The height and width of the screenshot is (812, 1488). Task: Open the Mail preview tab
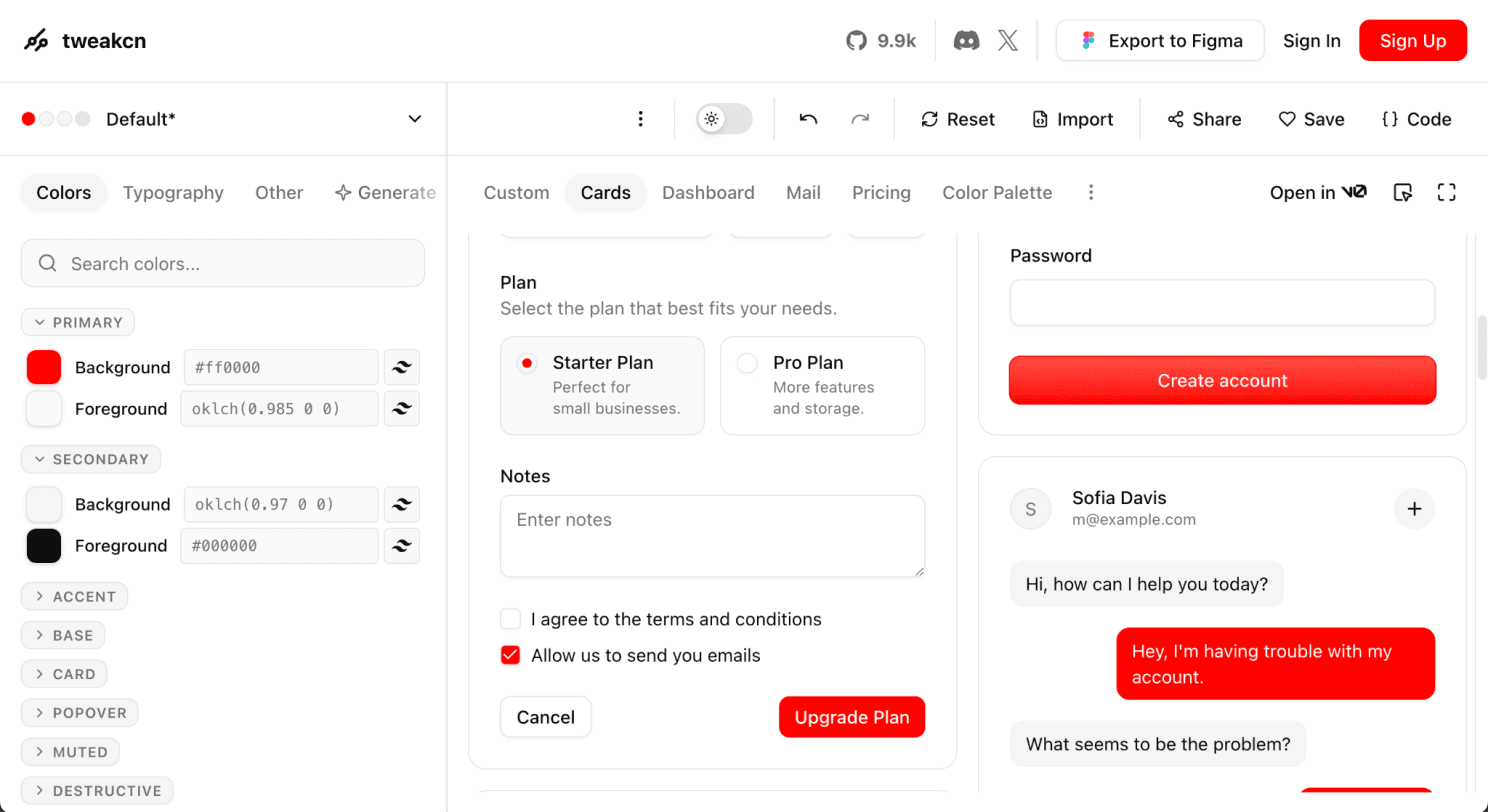[803, 192]
